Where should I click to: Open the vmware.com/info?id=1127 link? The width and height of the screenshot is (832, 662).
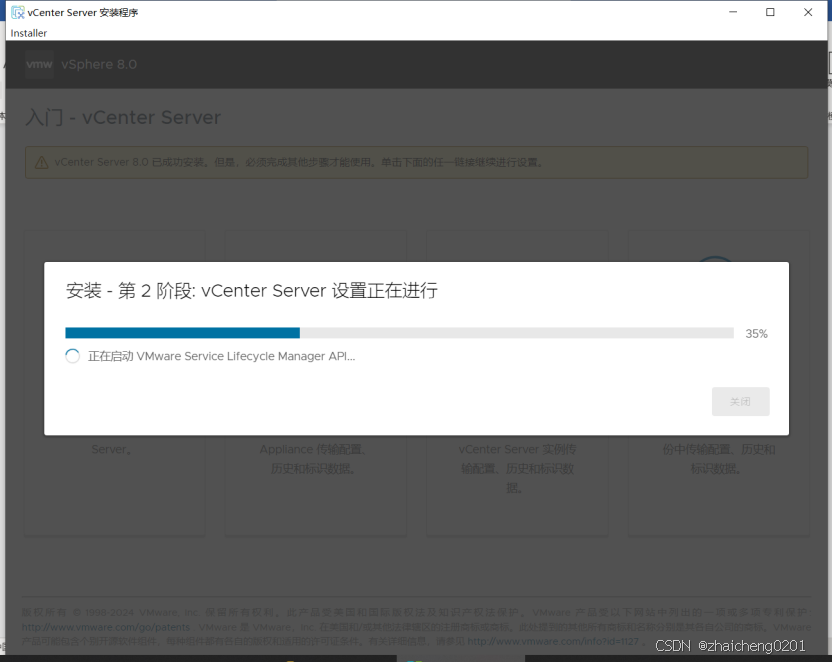(553, 641)
